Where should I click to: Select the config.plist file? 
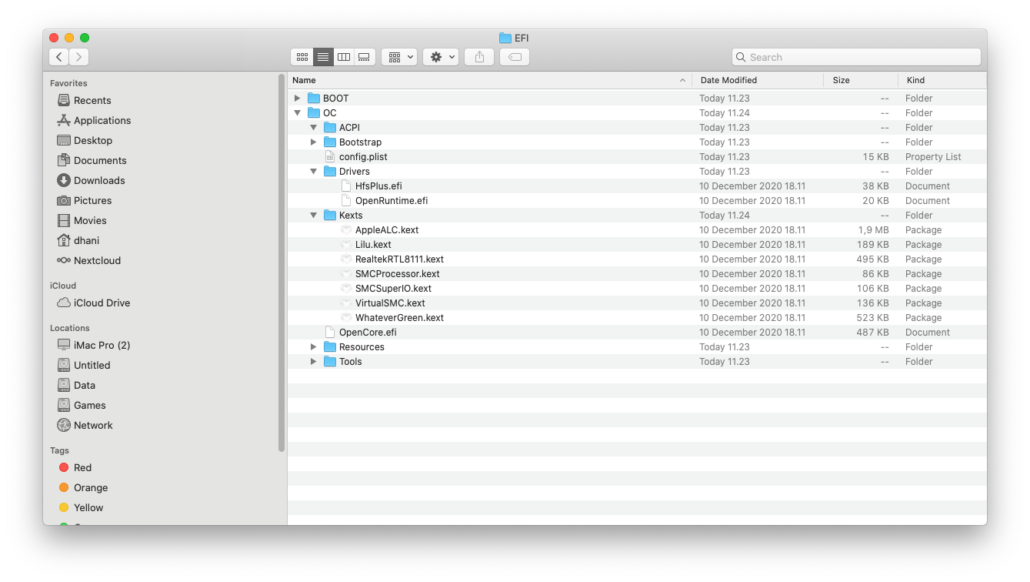pyautogui.click(x=362, y=157)
